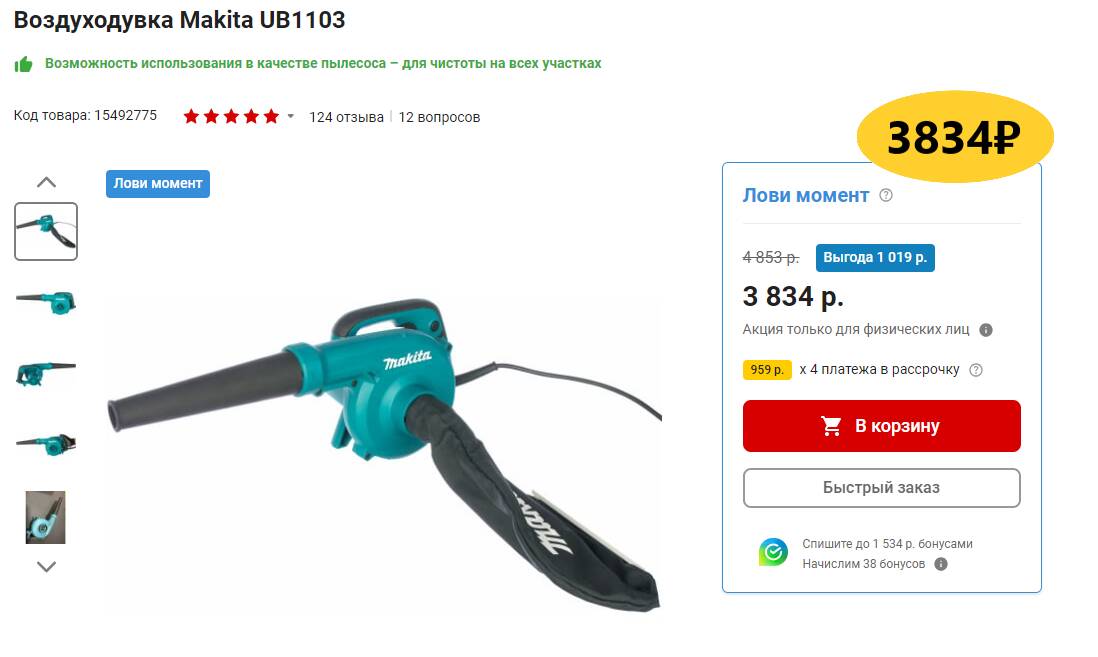Open help icon next to Лови момент
1098x657 pixels.
click(886, 195)
